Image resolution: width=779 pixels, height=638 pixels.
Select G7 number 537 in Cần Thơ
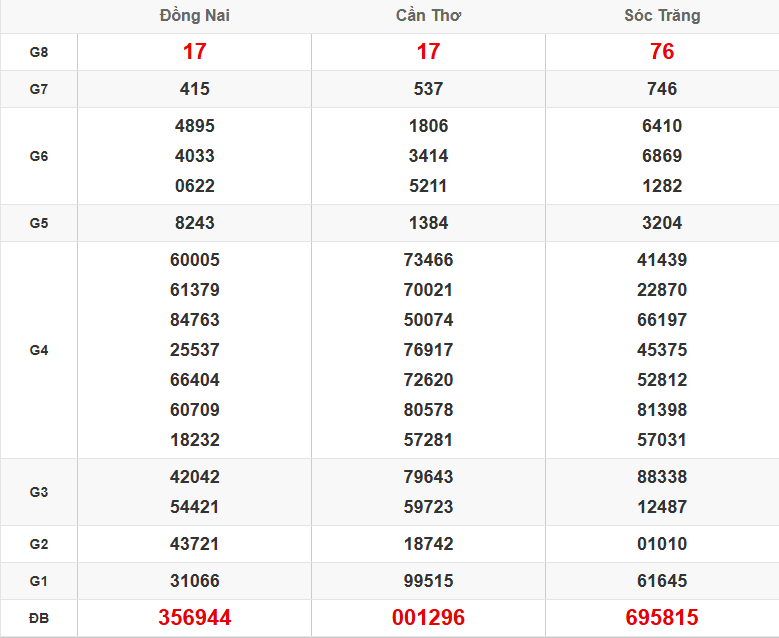pyautogui.click(x=428, y=89)
